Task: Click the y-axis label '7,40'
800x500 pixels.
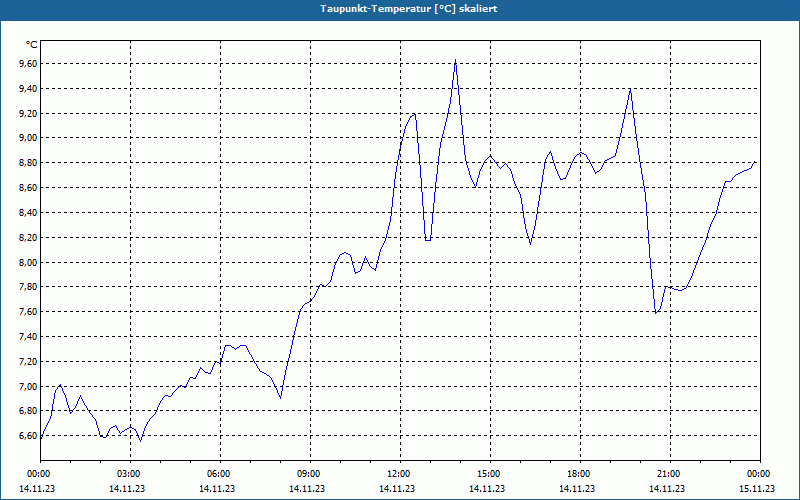Action: [x=29, y=337]
